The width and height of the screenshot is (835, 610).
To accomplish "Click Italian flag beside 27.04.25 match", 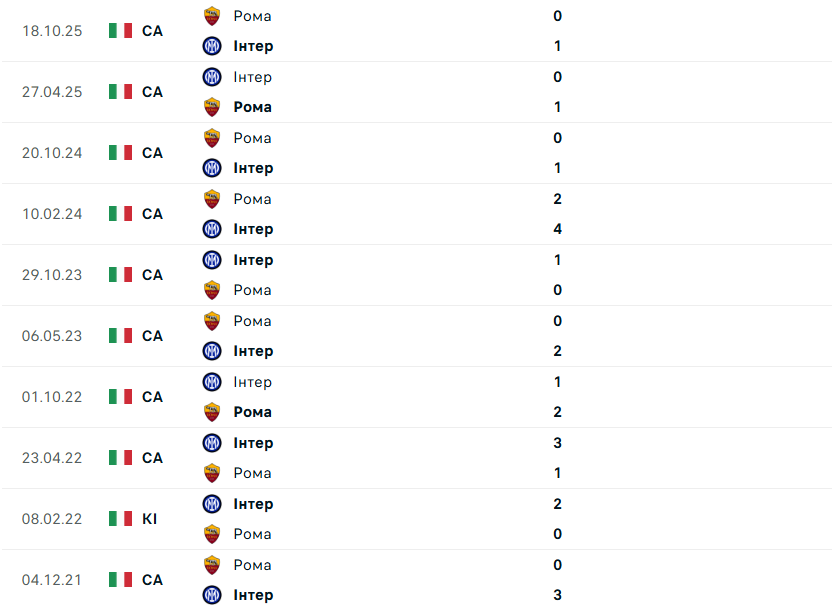I will [x=121, y=92].
